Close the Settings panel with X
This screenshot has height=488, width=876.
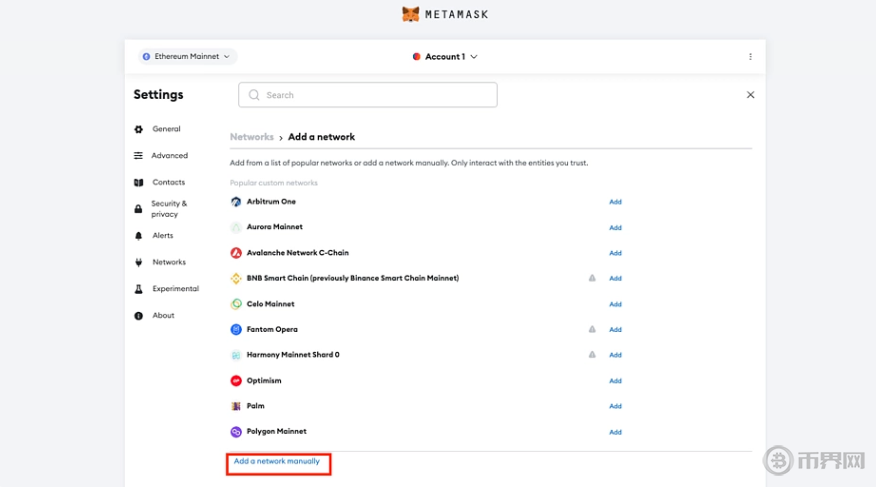click(750, 95)
